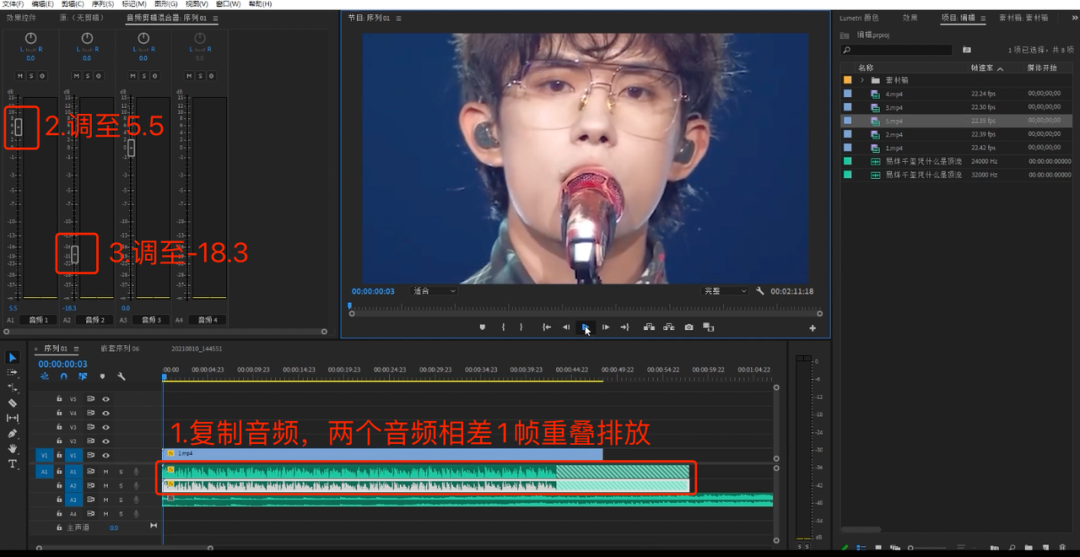Mute mixer channel 音频 1
The height and width of the screenshot is (557, 1080).
pyautogui.click(x=19, y=76)
